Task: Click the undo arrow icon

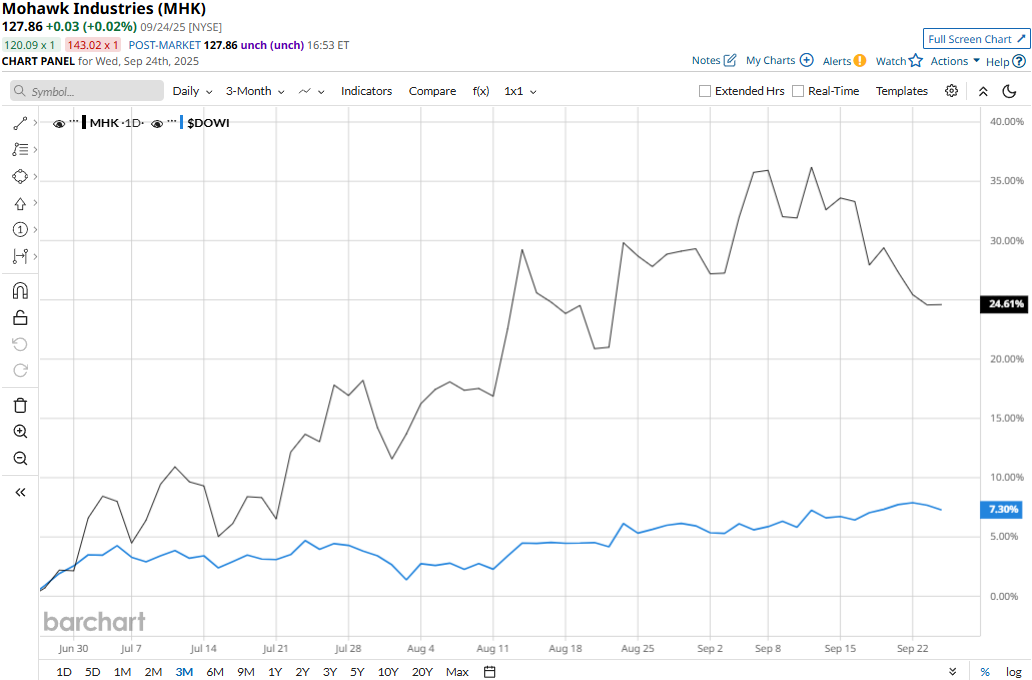Action: point(20,344)
